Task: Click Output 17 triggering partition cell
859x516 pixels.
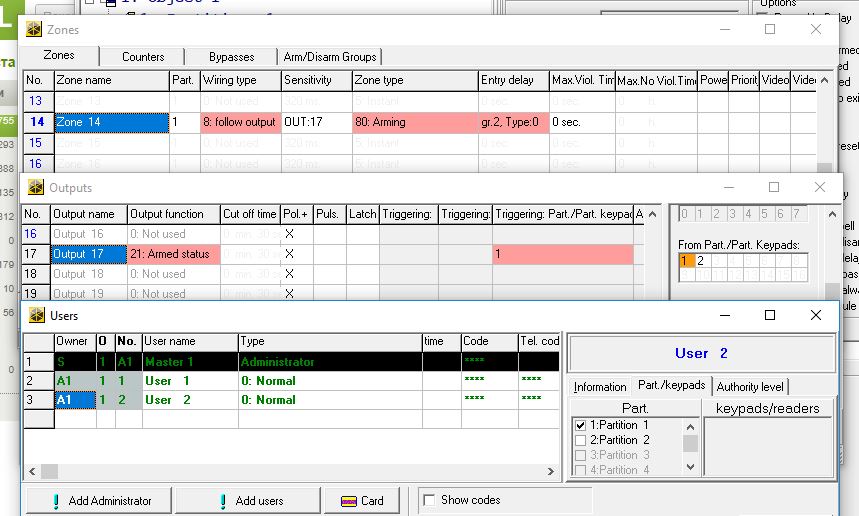Action: pyautogui.click(x=563, y=254)
